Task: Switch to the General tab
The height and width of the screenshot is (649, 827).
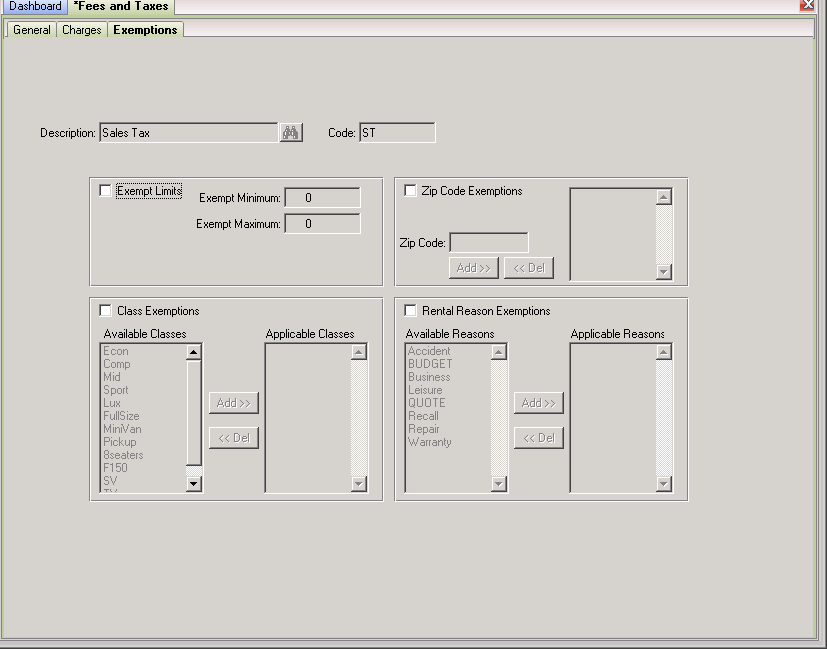Action: pyautogui.click(x=32, y=30)
